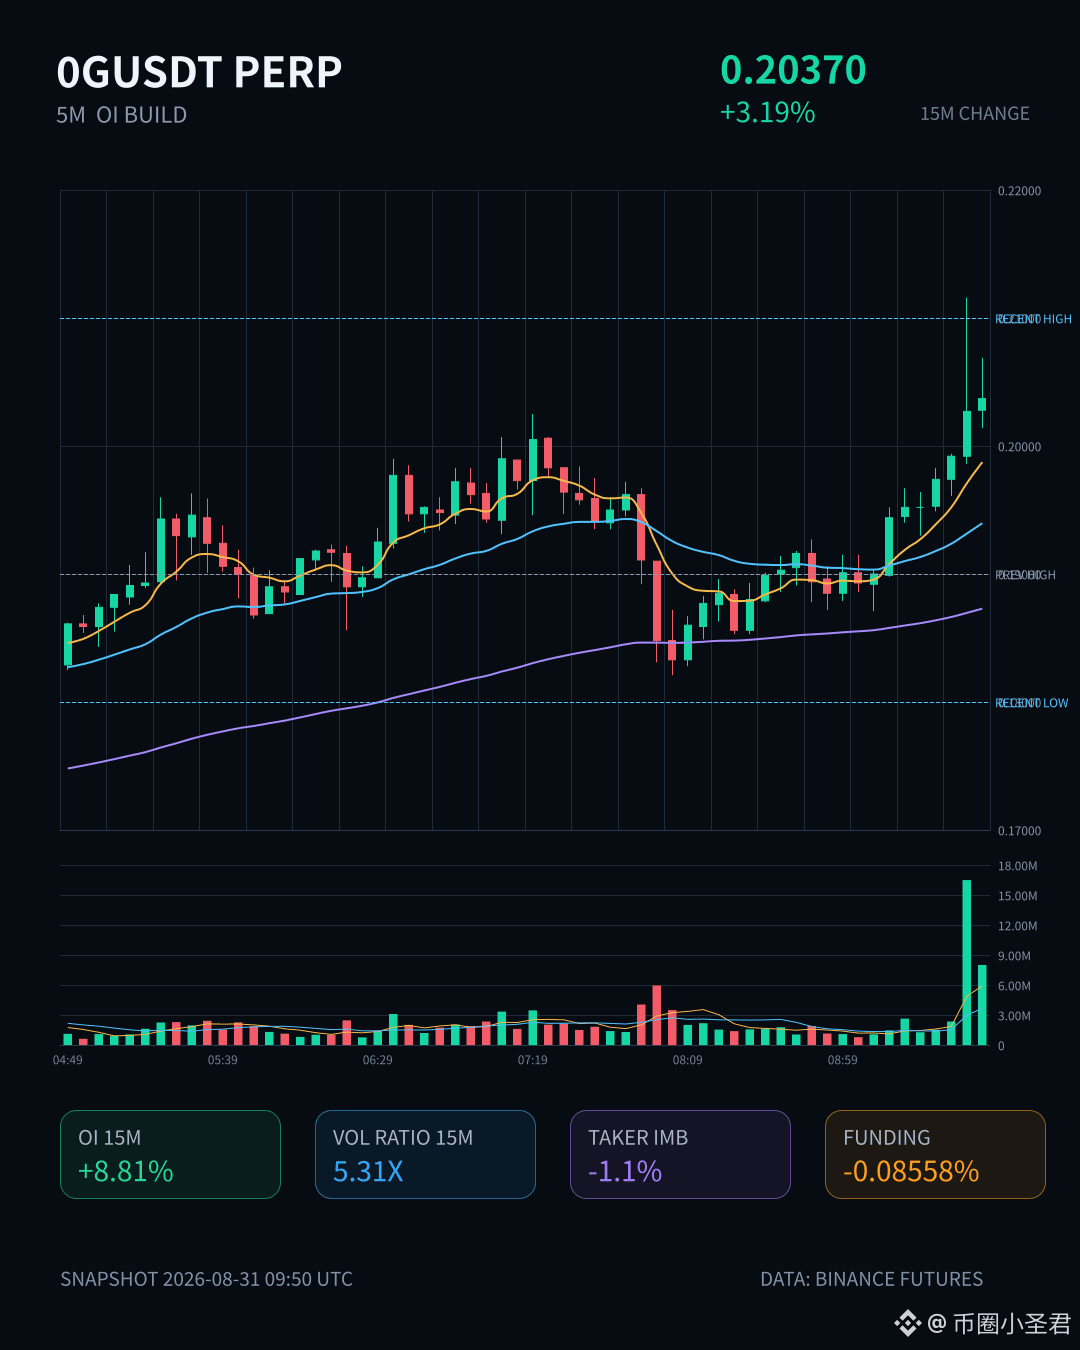Select the OI 15M card label

coord(110,1138)
